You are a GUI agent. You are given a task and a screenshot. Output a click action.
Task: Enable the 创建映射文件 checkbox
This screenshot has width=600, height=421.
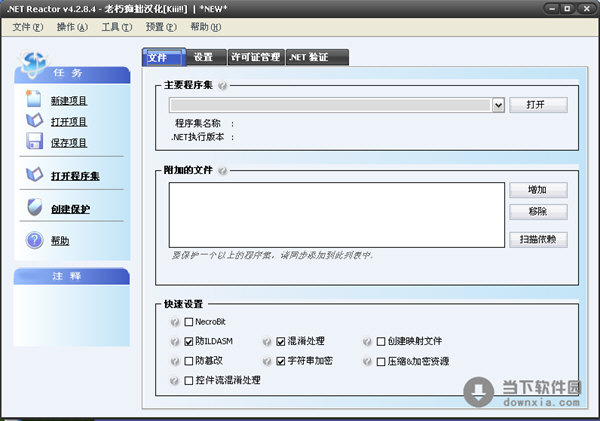tap(381, 341)
